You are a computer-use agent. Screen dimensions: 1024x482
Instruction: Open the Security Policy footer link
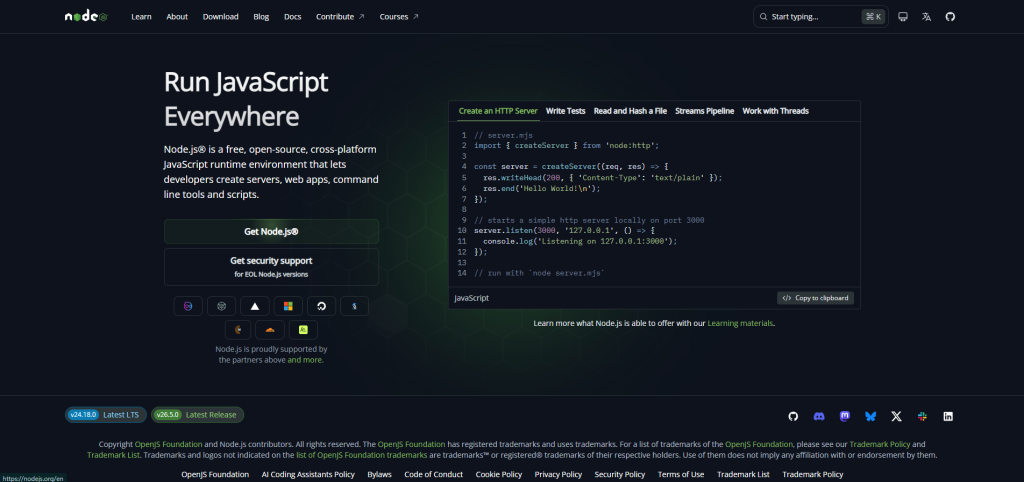(620, 475)
